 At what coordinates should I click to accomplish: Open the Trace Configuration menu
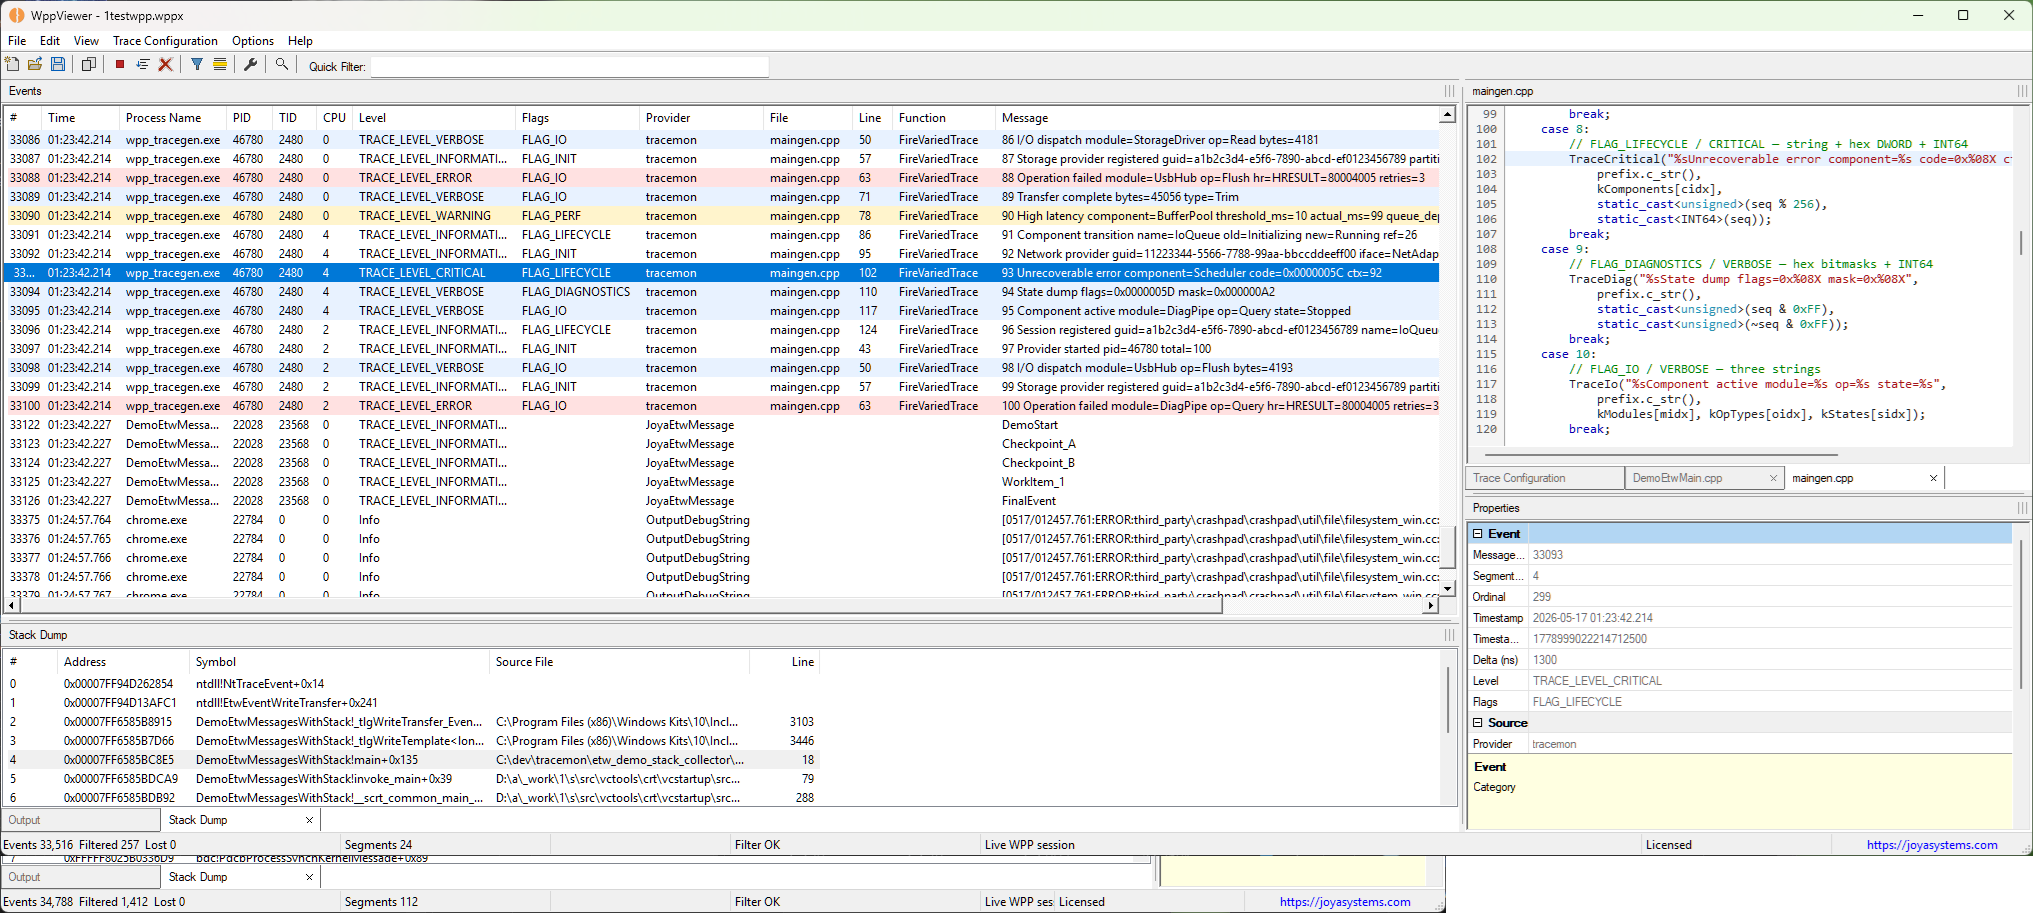click(x=165, y=41)
